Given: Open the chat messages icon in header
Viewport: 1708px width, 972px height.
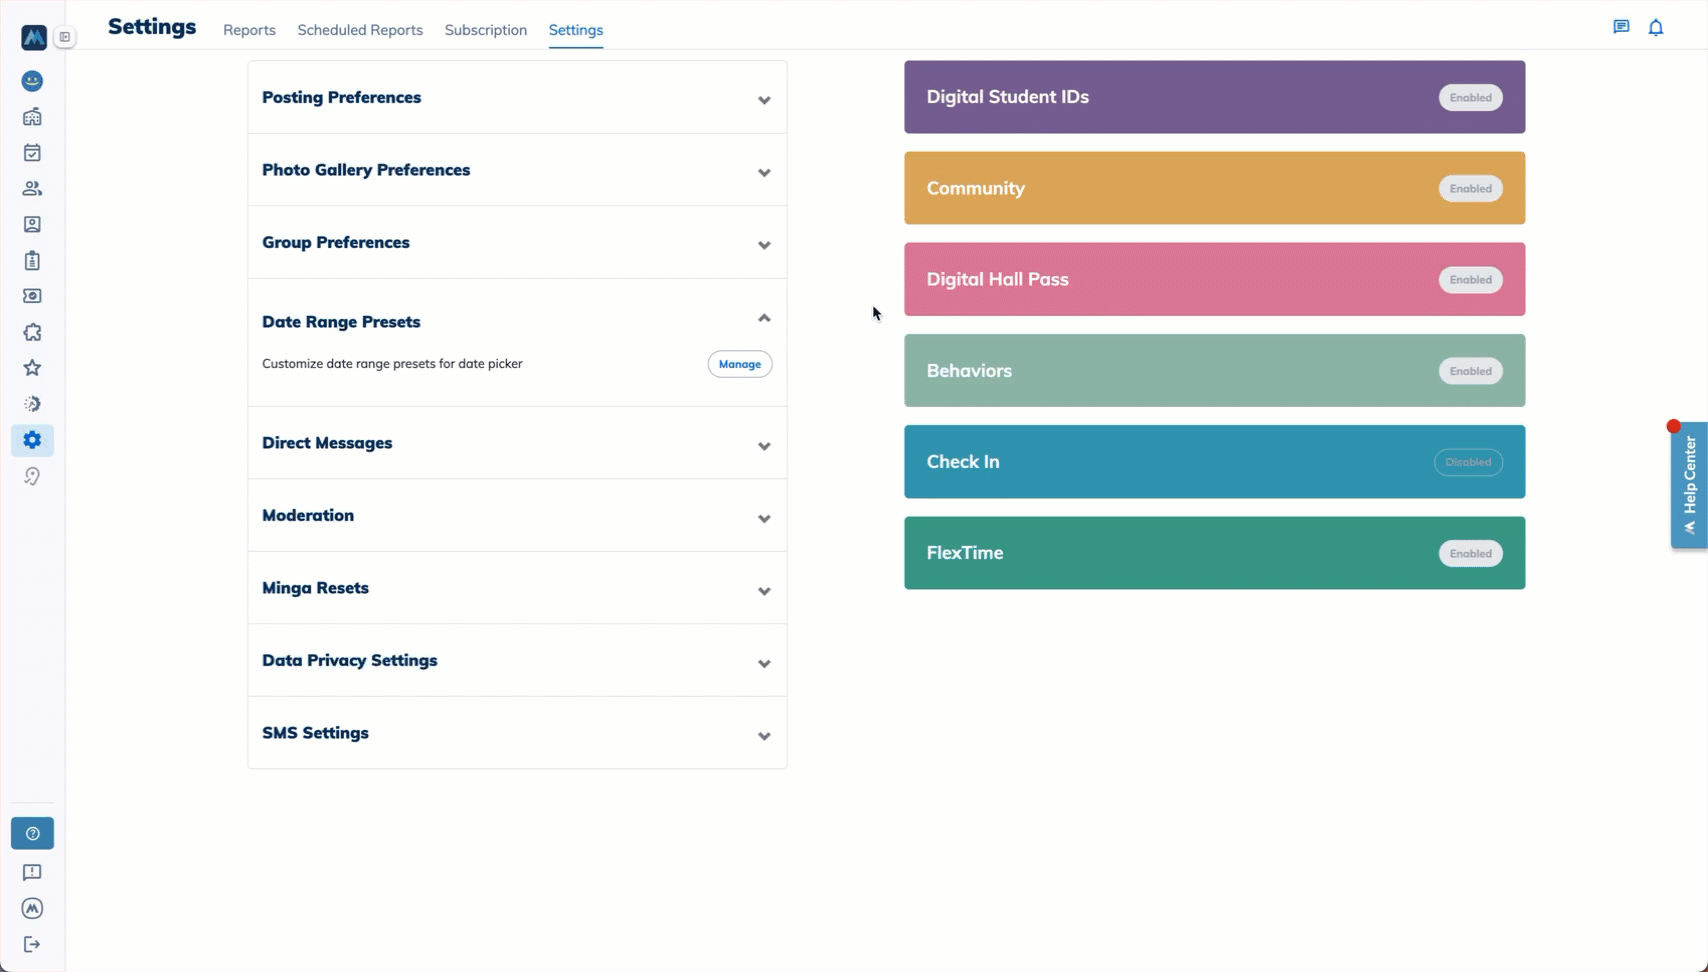Looking at the screenshot, I should 1621,27.
